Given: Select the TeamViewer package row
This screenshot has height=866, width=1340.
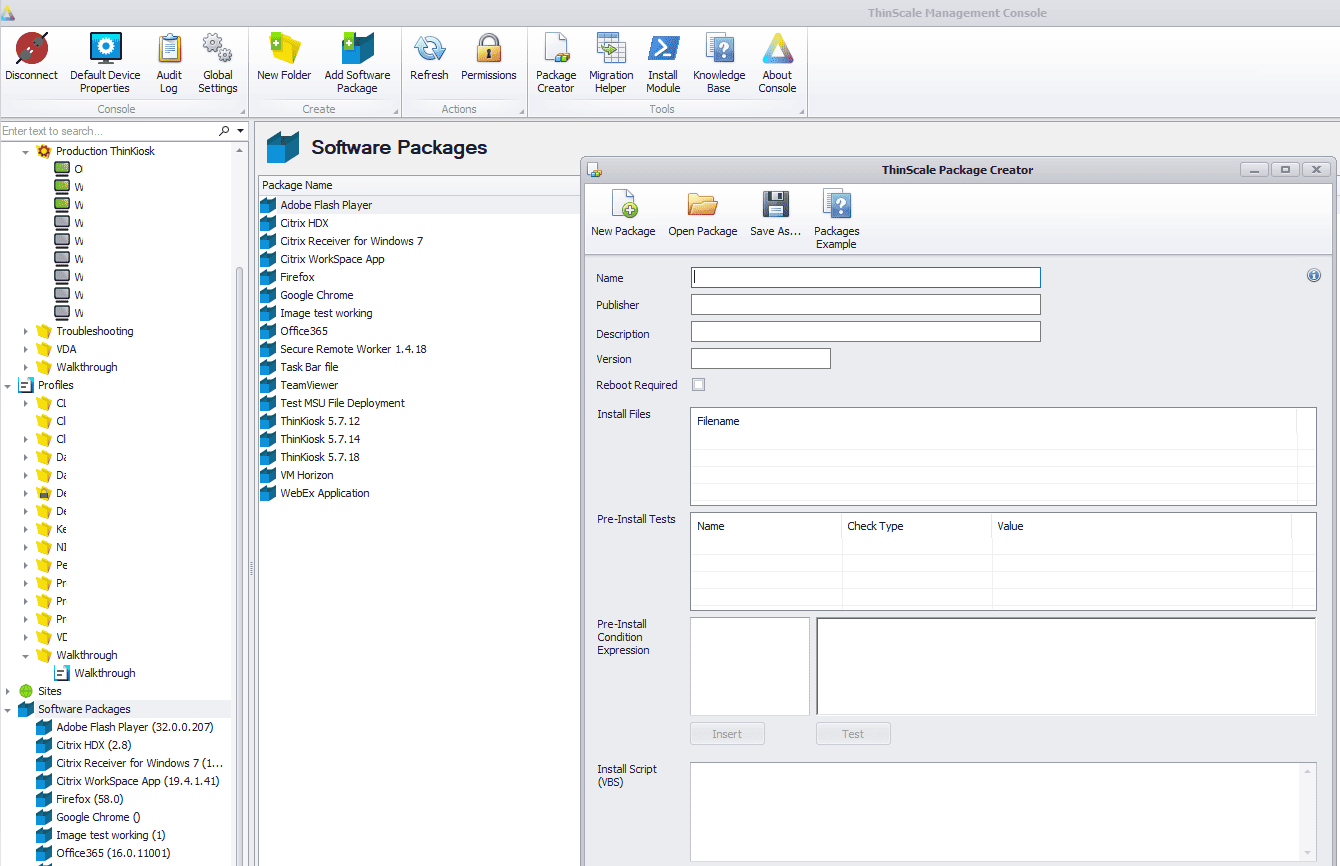Looking at the screenshot, I should [x=419, y=385].
